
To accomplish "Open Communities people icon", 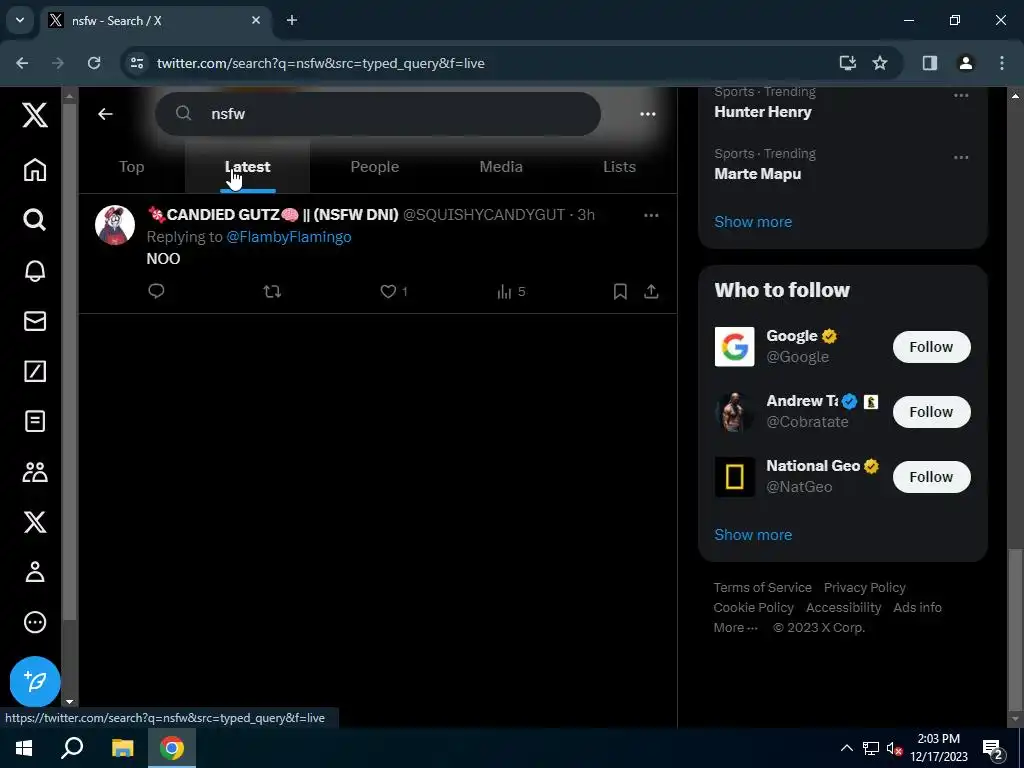I will click(35, 472).
